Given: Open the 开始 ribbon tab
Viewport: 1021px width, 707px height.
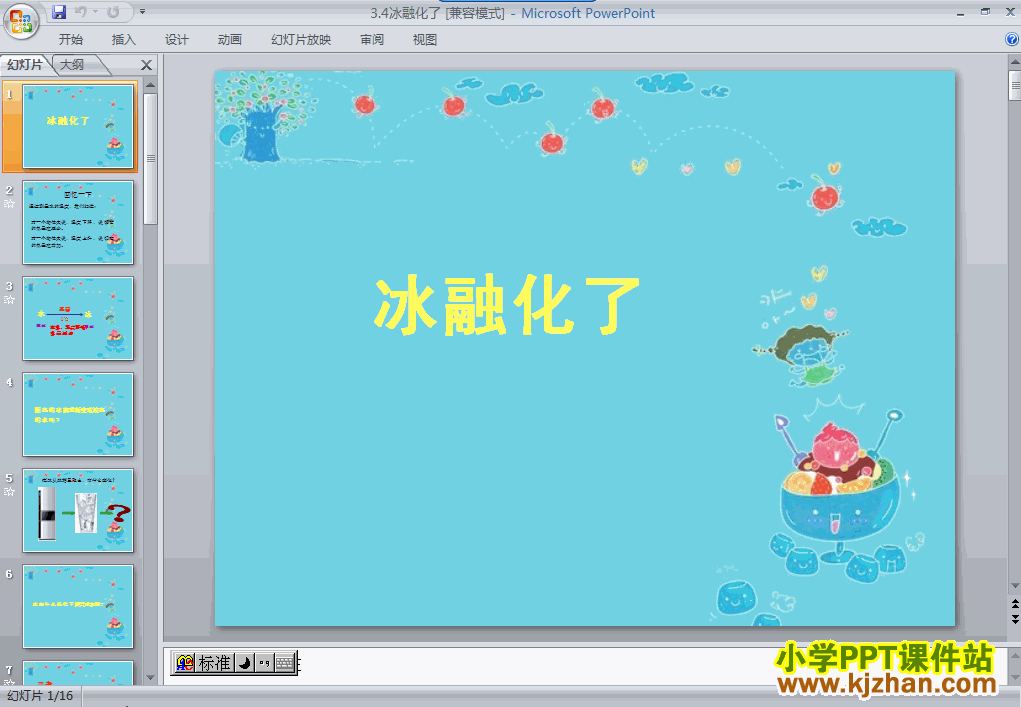Looking at the screenshot, I should click(x=70, y=40).
